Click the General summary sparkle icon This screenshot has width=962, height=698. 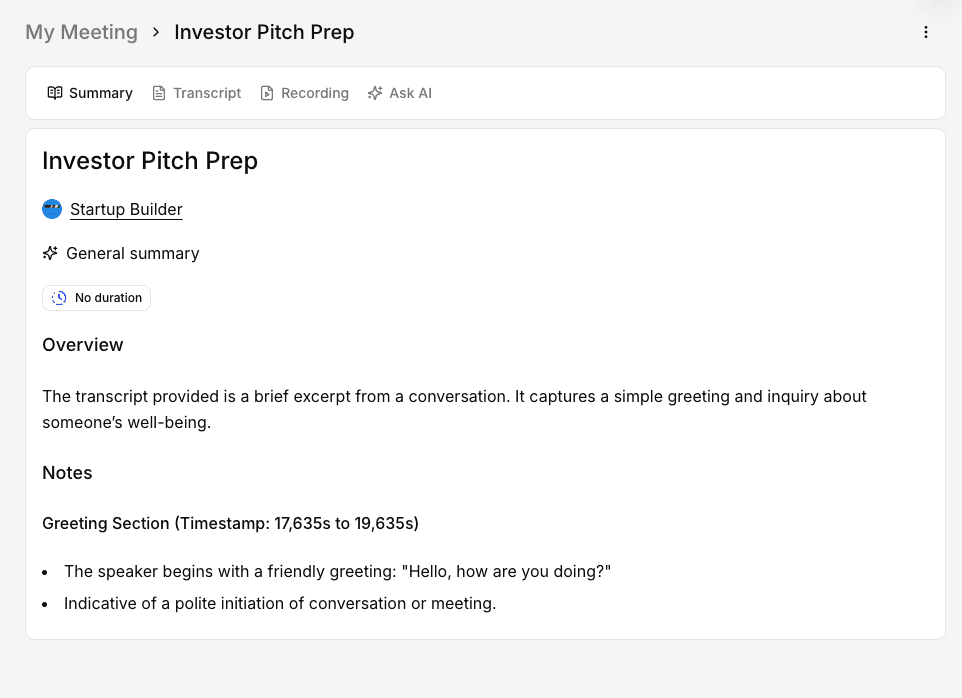tap(50, 253)
